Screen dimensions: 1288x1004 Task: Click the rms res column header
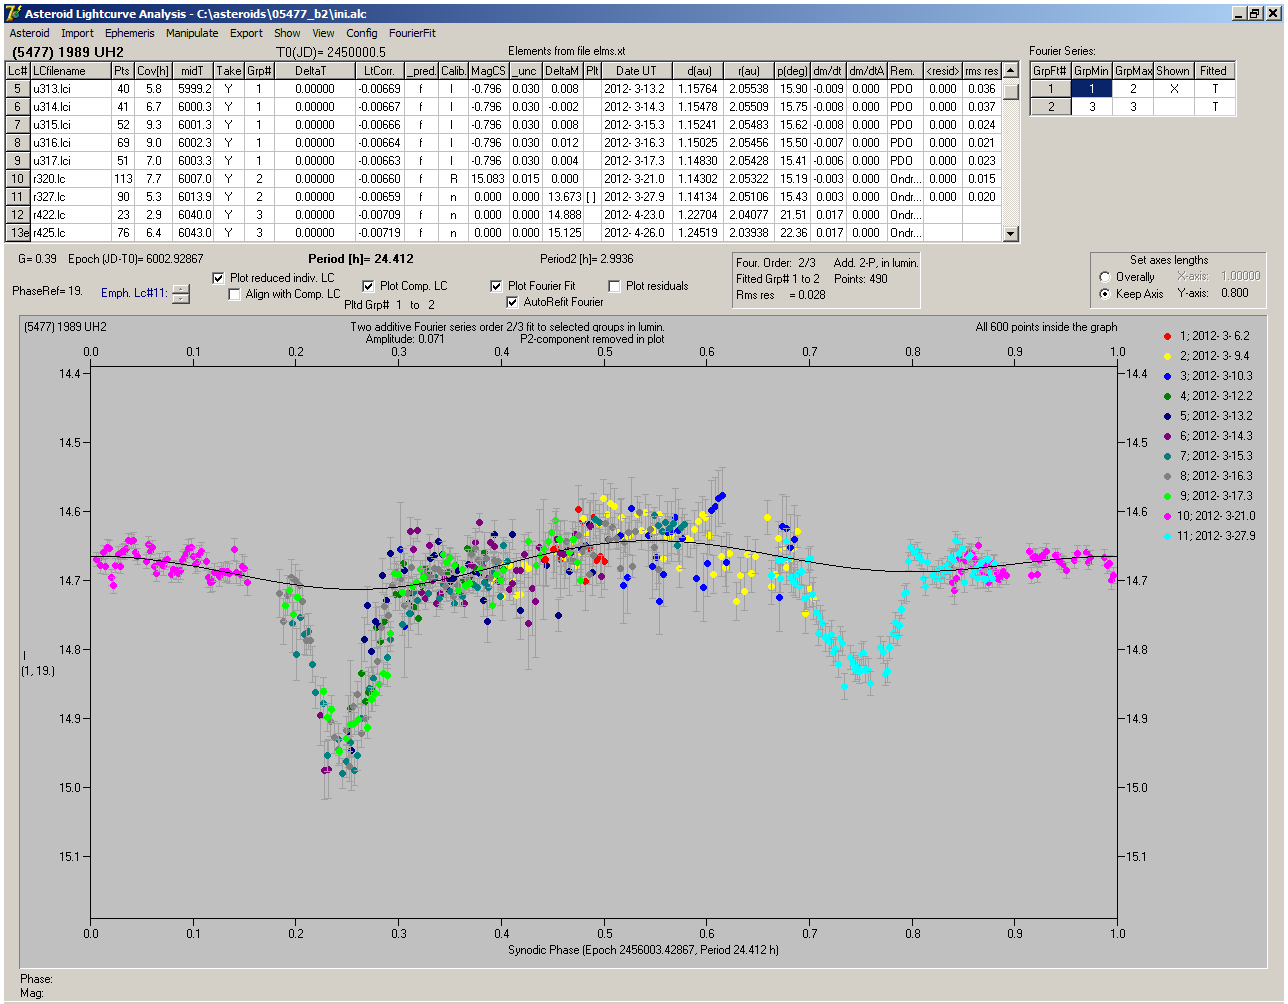coord(981,71)
